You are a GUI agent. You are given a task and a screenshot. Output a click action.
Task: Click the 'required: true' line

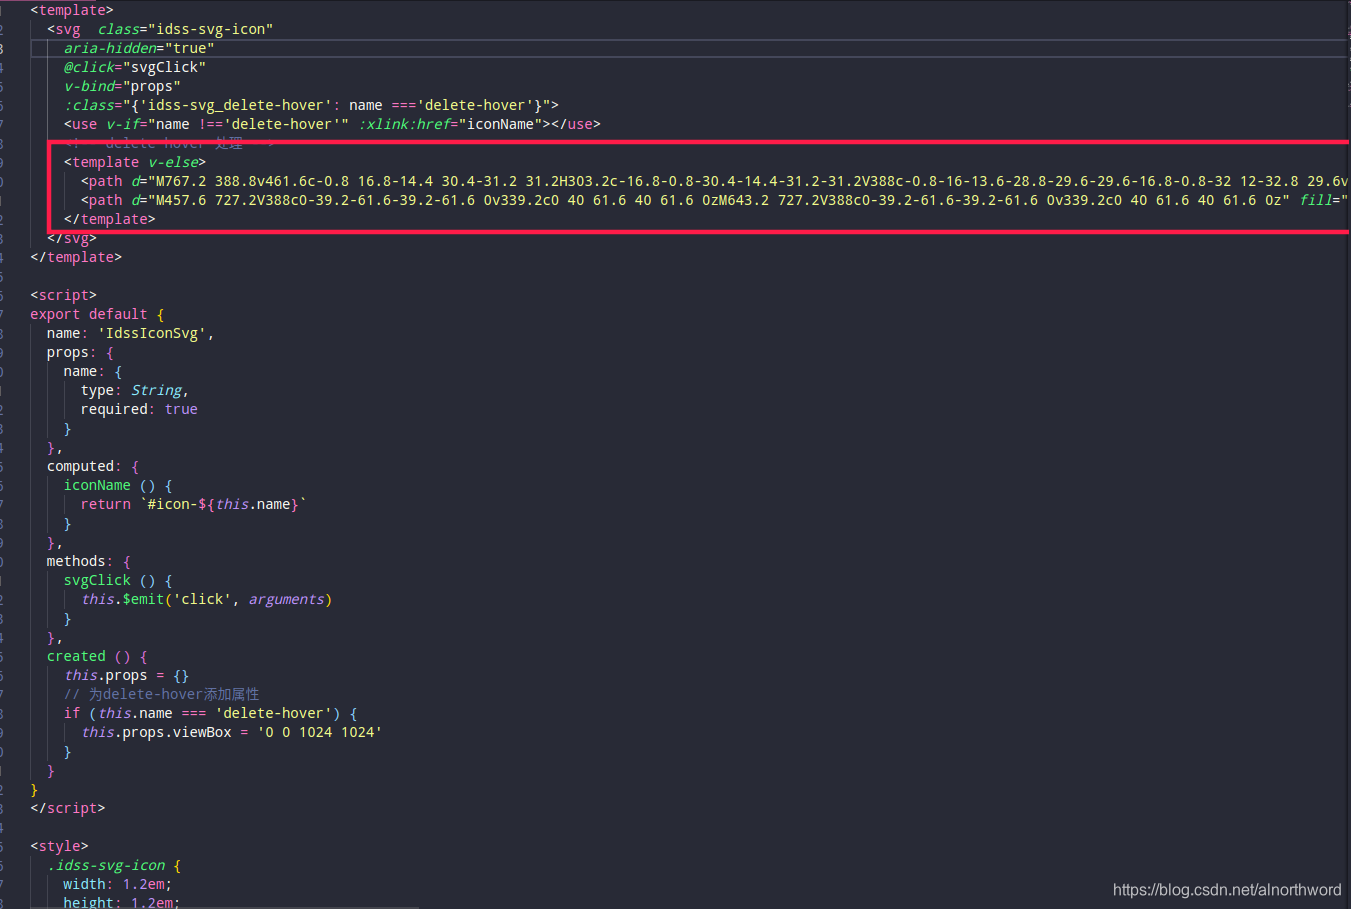tap(139, 409)
